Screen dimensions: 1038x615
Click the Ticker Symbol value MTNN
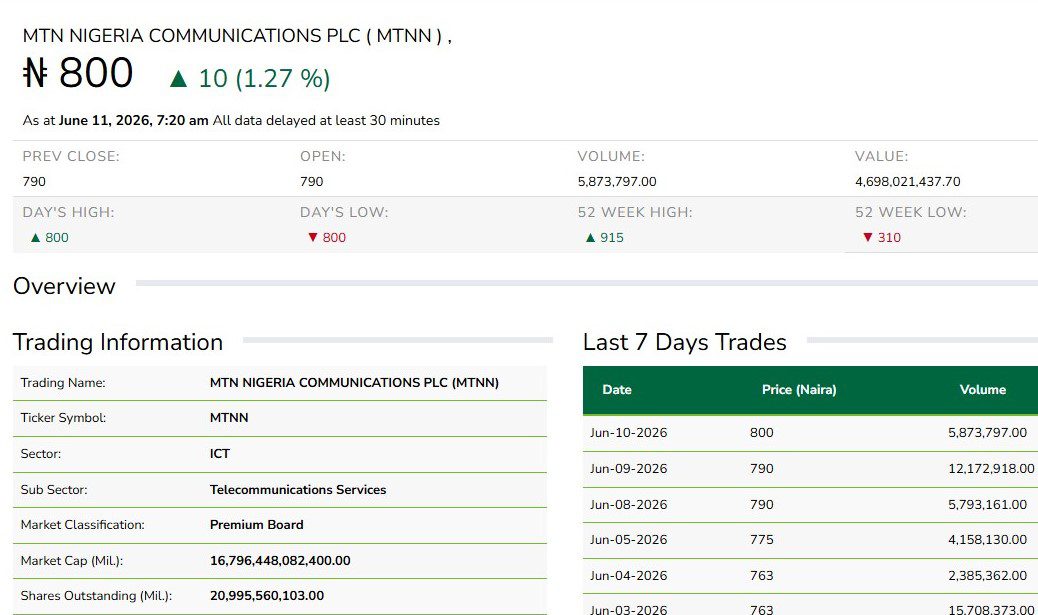229,418
